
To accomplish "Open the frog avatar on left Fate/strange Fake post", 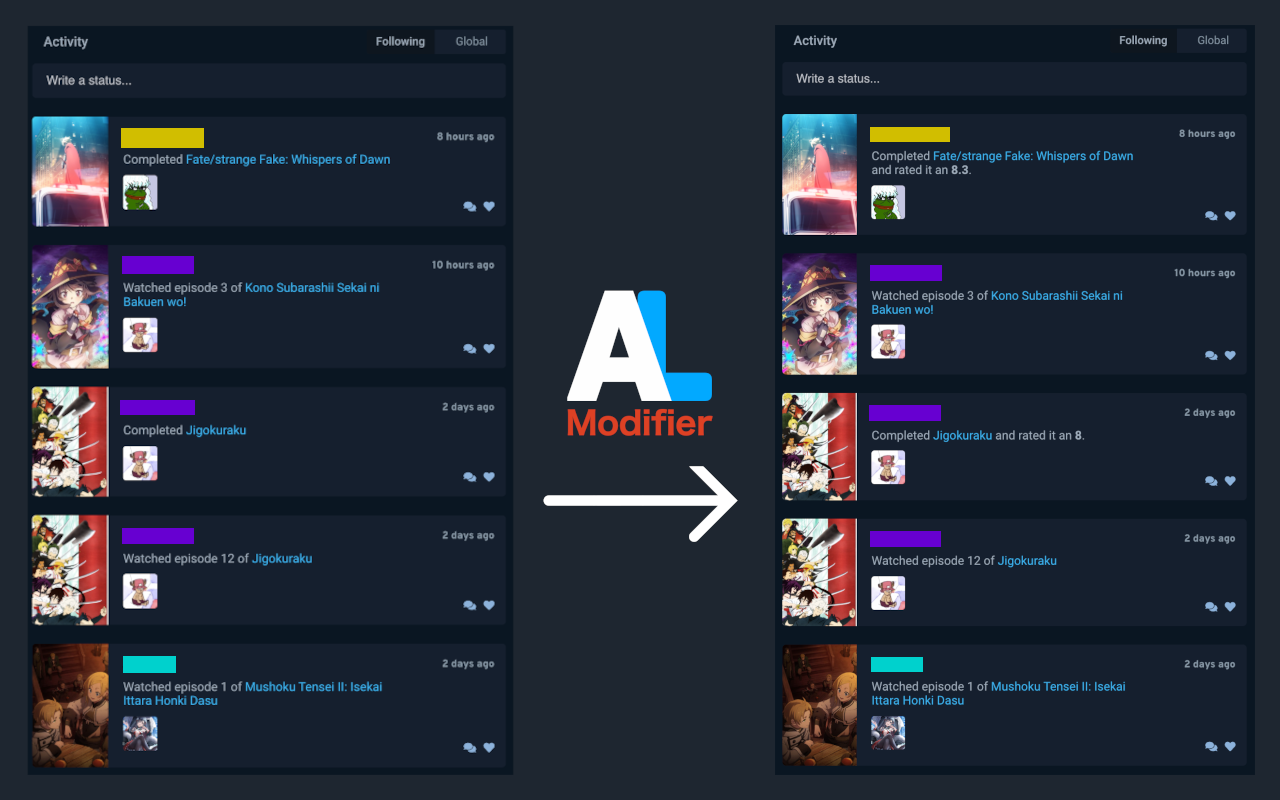I will tap(140, 192).
